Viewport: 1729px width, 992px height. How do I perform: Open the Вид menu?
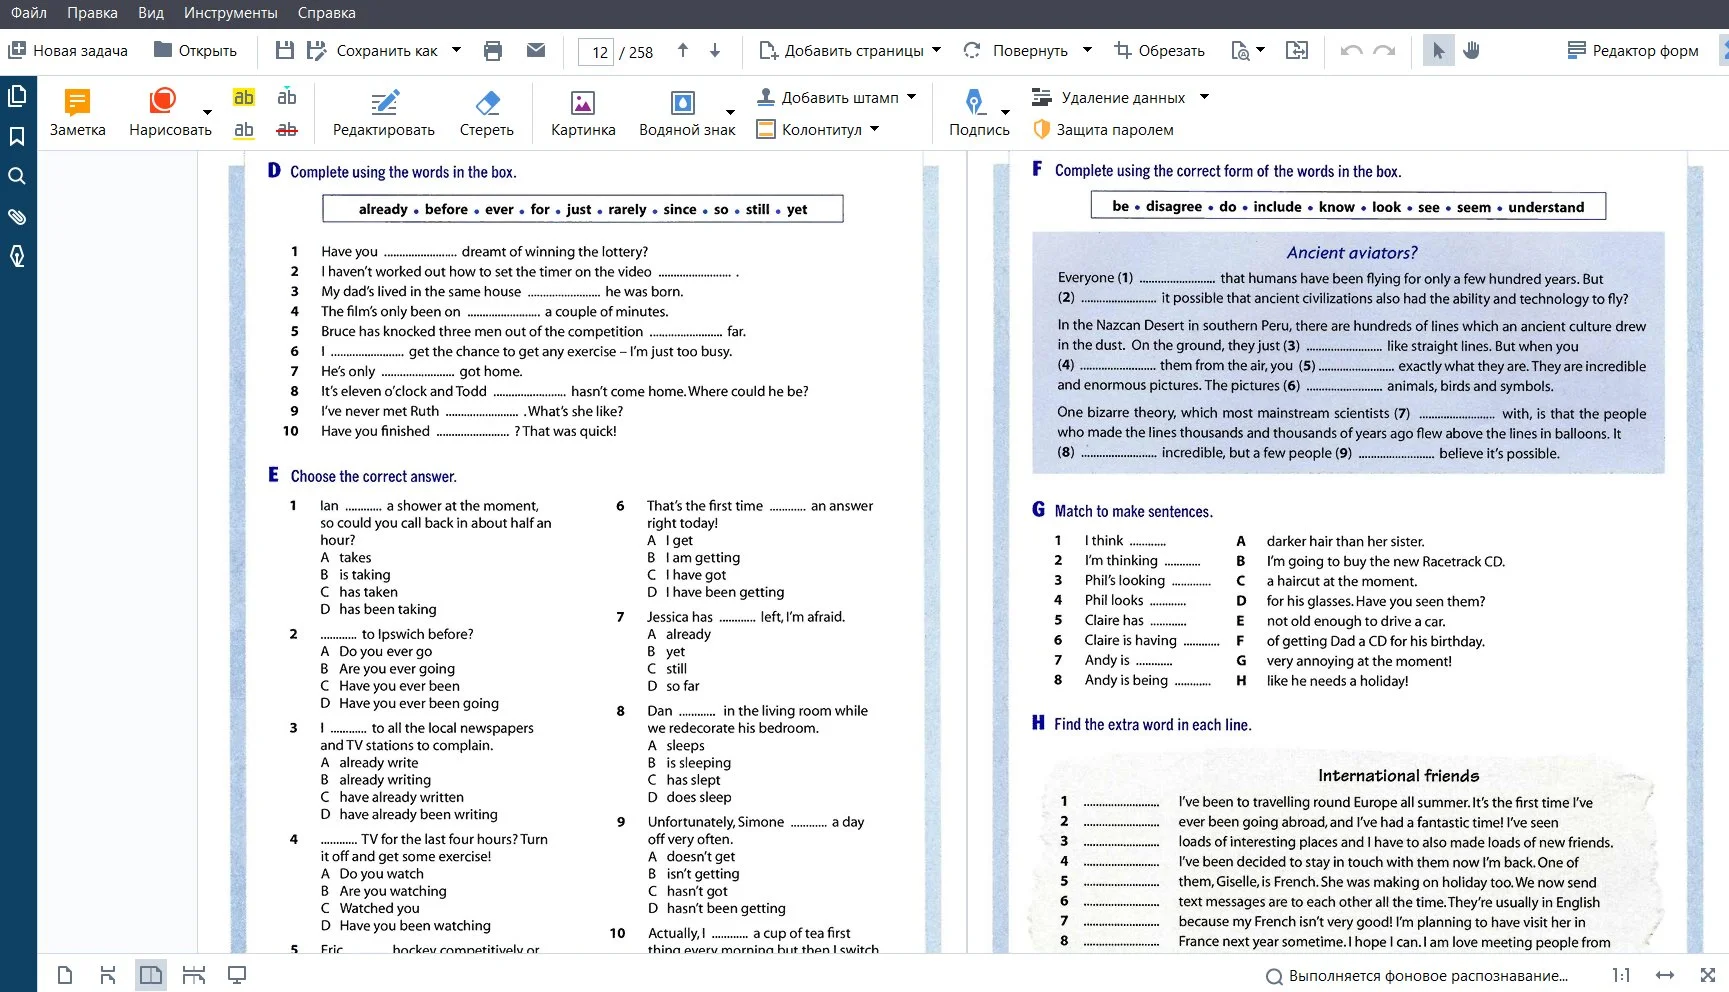tap(151, 13)
